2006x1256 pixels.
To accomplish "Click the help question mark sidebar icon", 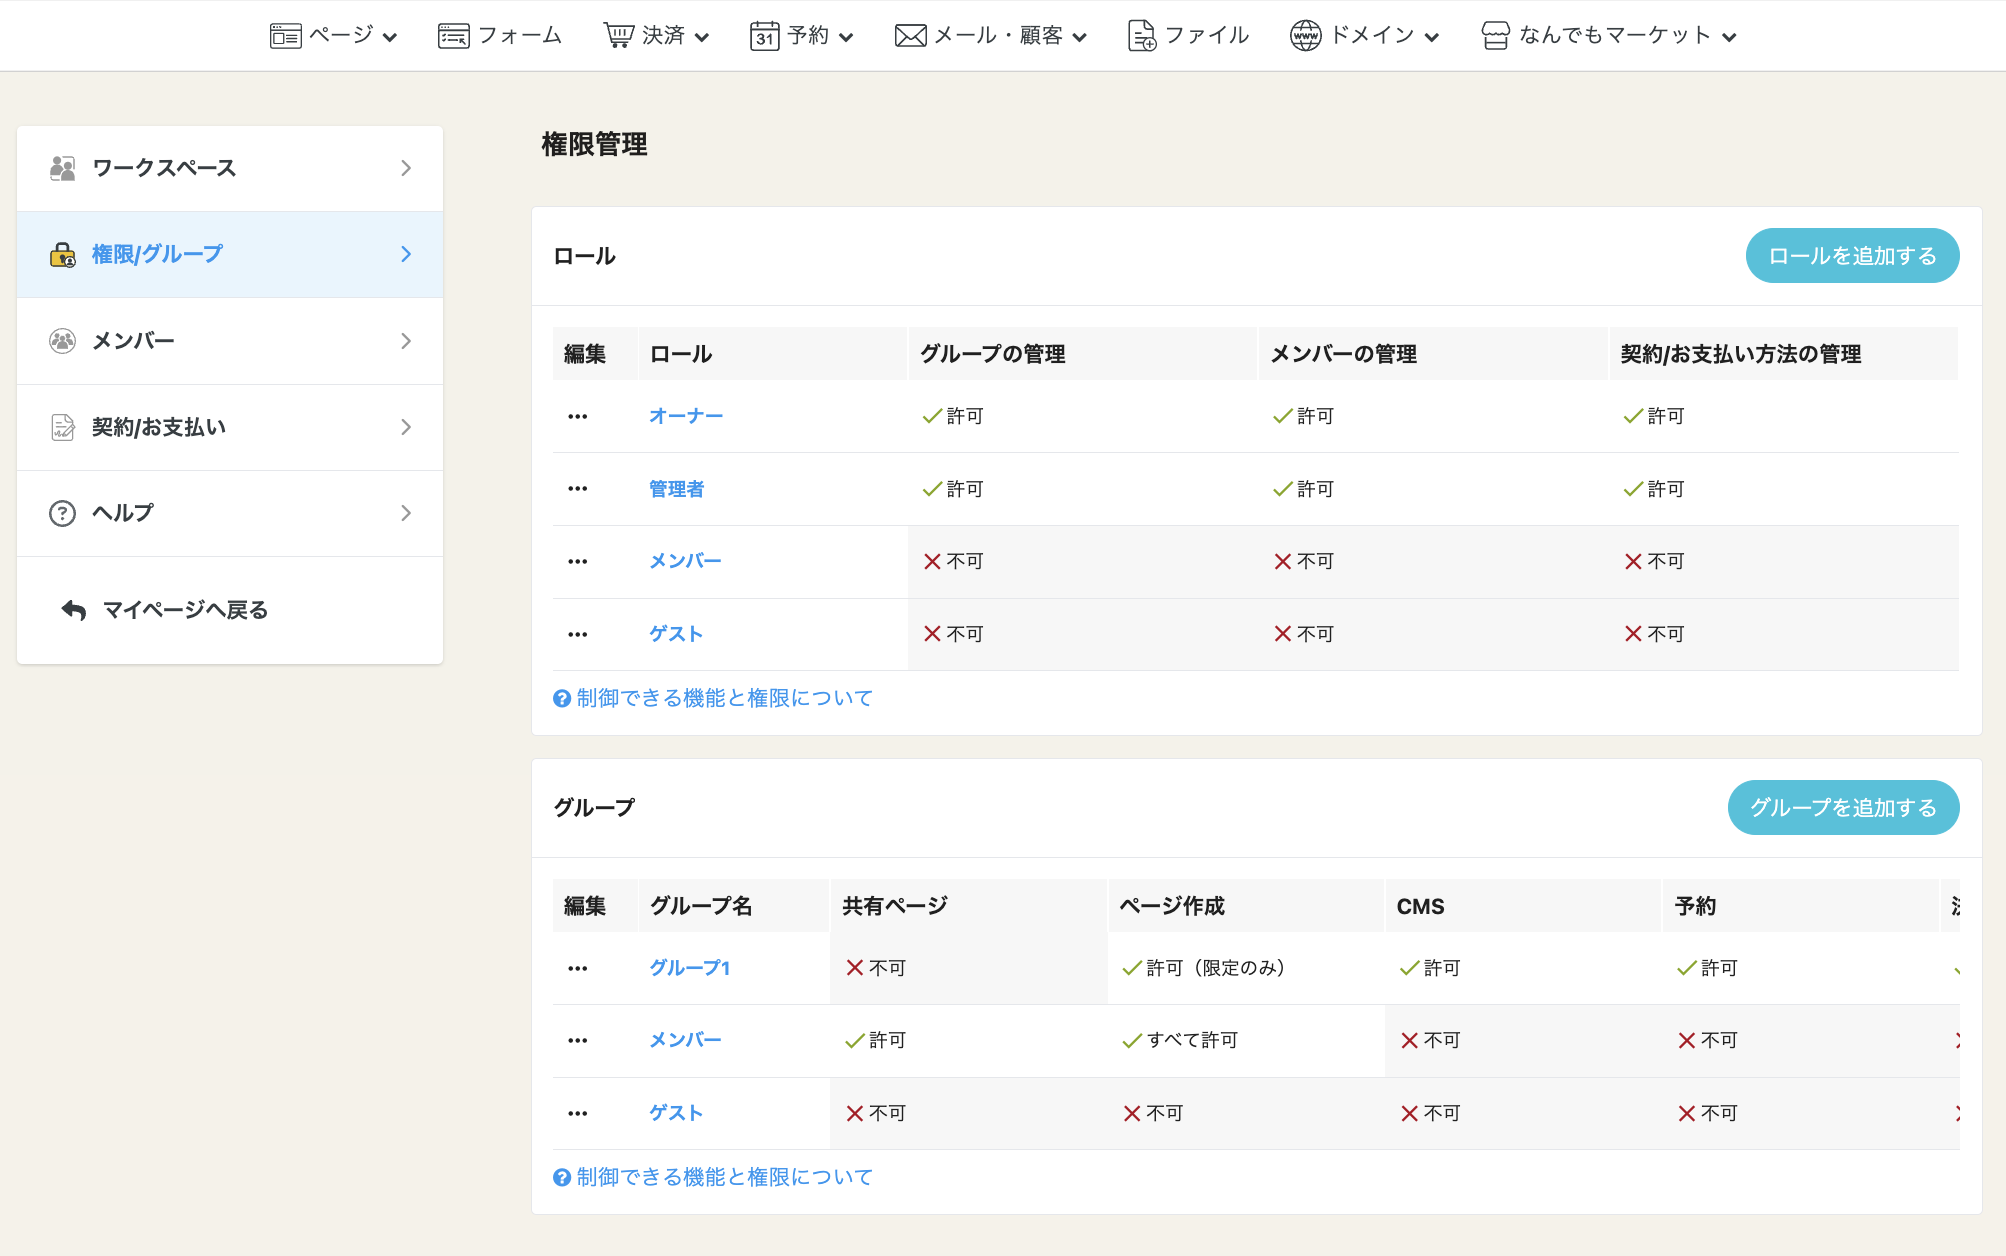I will point(63,513).
